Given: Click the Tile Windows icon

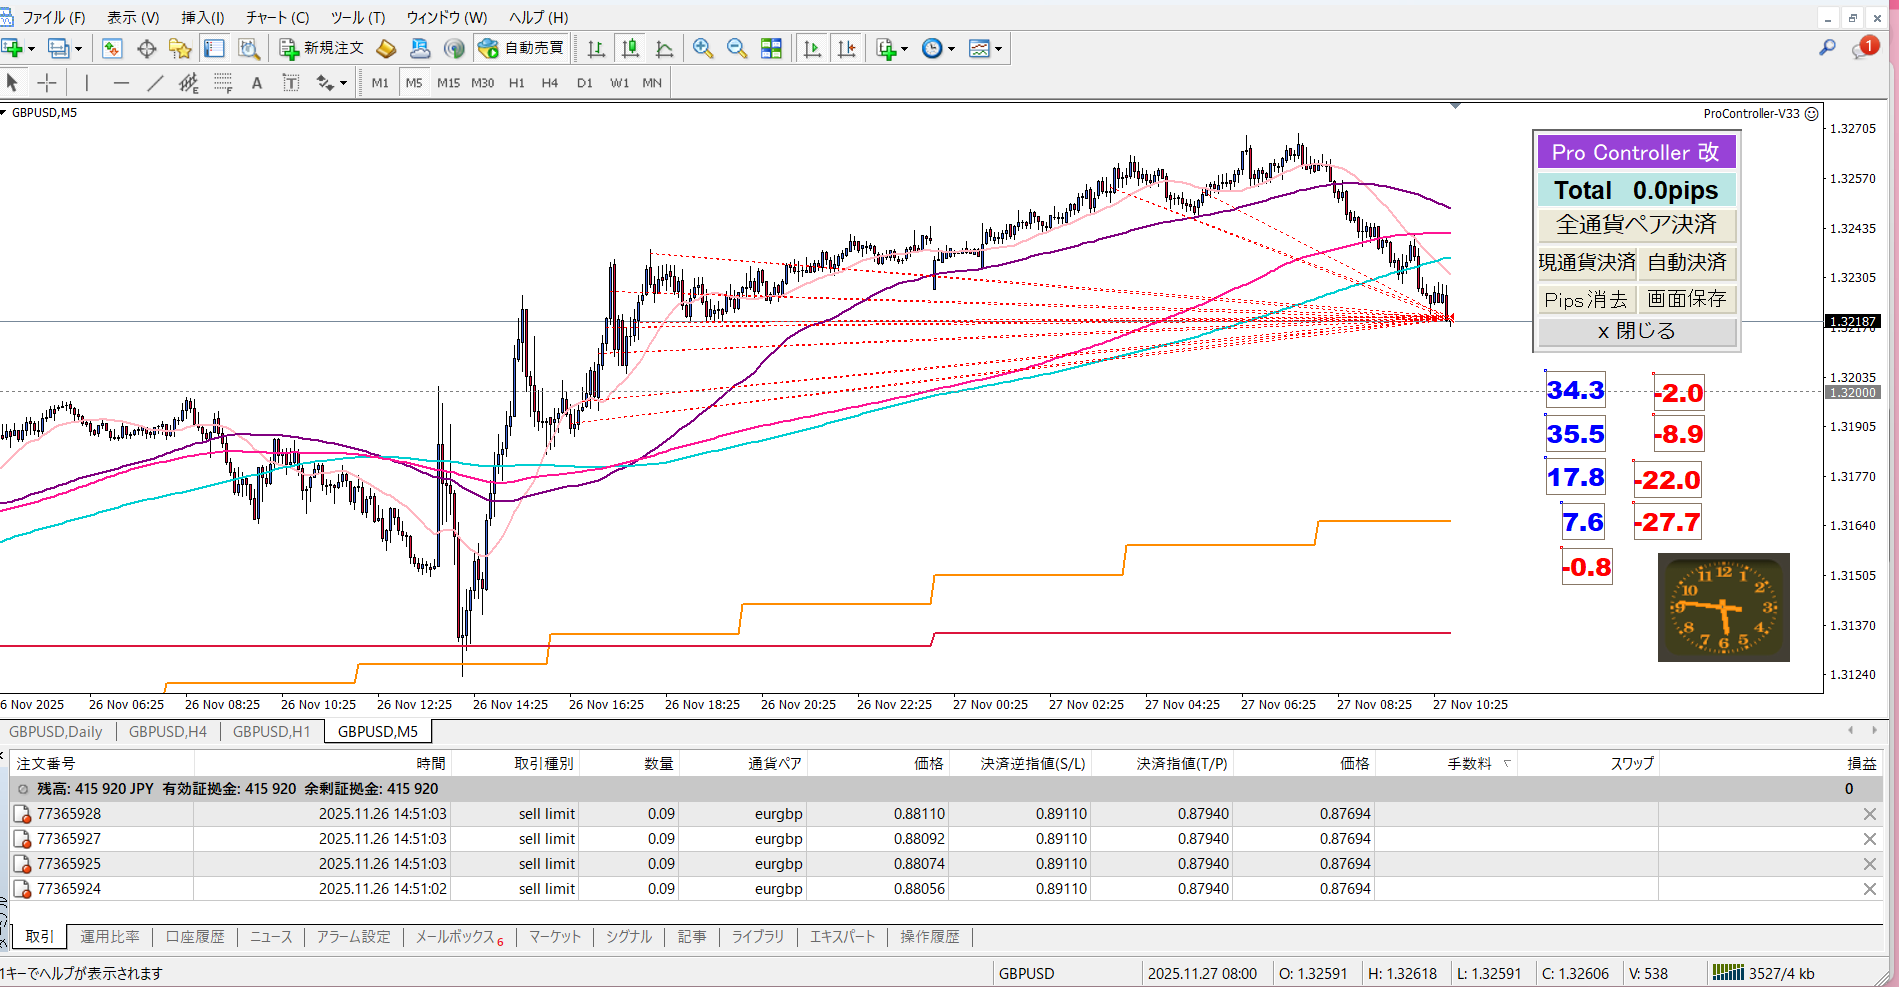Looking at the screenshot, I should point(771,48).
